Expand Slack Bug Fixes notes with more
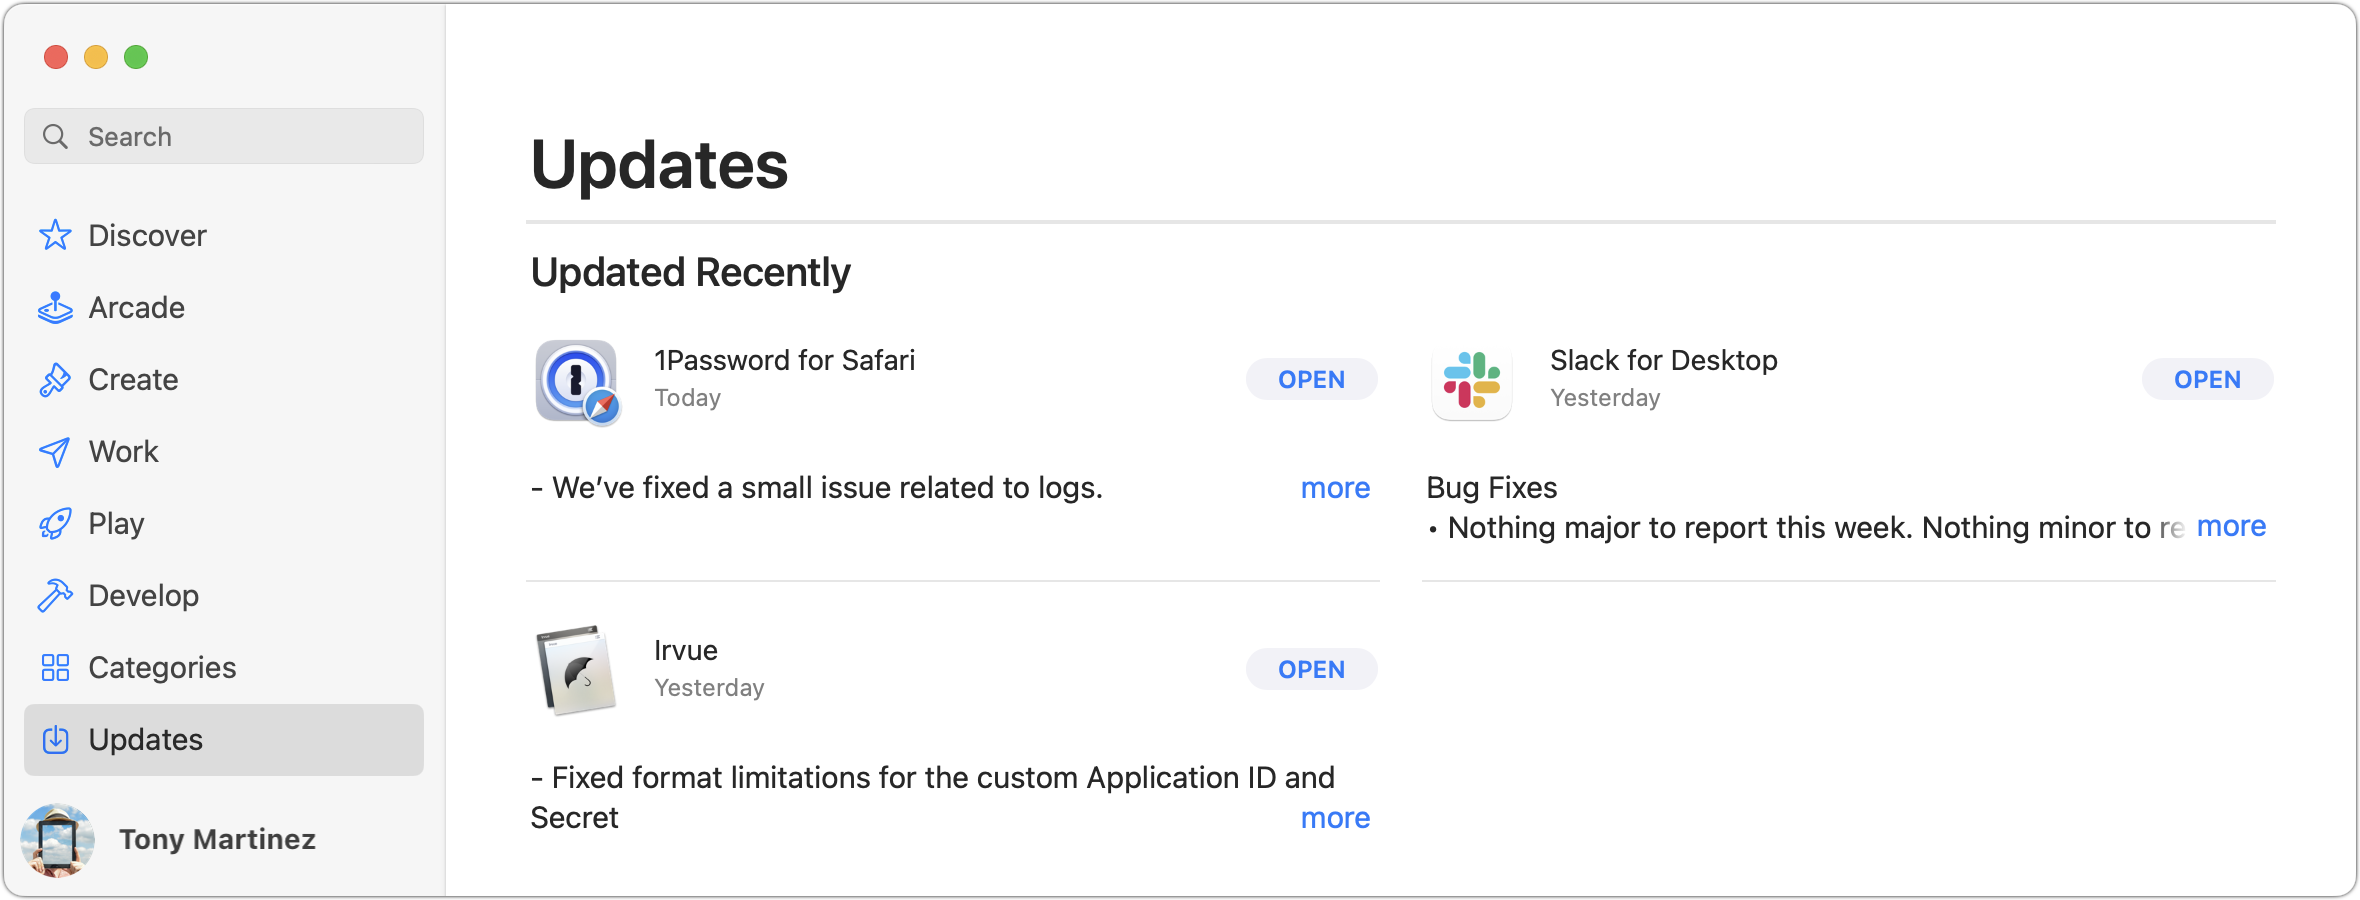2360x900 pixels. click(2231, 526)
